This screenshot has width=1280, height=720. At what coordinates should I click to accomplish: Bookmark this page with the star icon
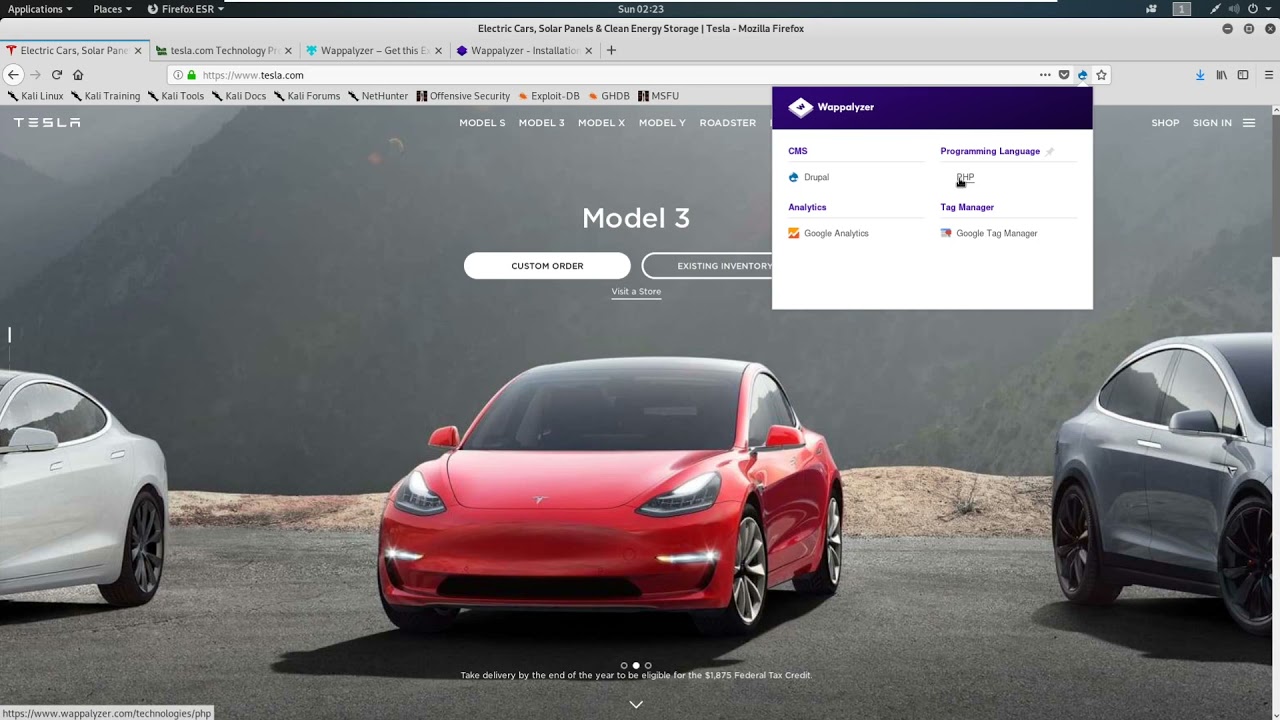(x=1101, y=75)
